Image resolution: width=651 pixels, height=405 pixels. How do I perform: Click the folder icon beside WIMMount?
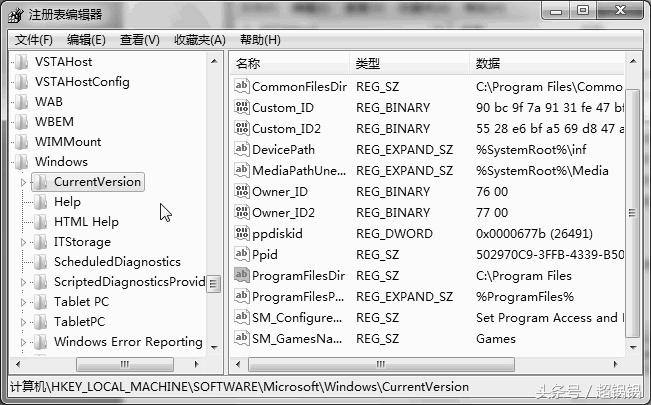coord(21,142)
